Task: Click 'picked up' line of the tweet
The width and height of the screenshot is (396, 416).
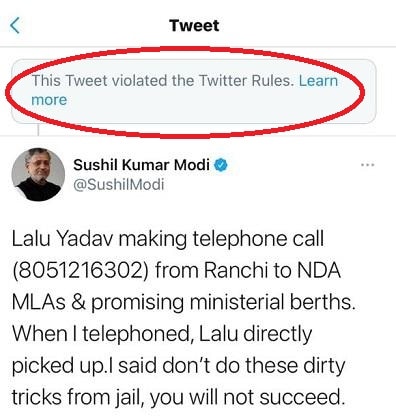Action: pos(178,366)
